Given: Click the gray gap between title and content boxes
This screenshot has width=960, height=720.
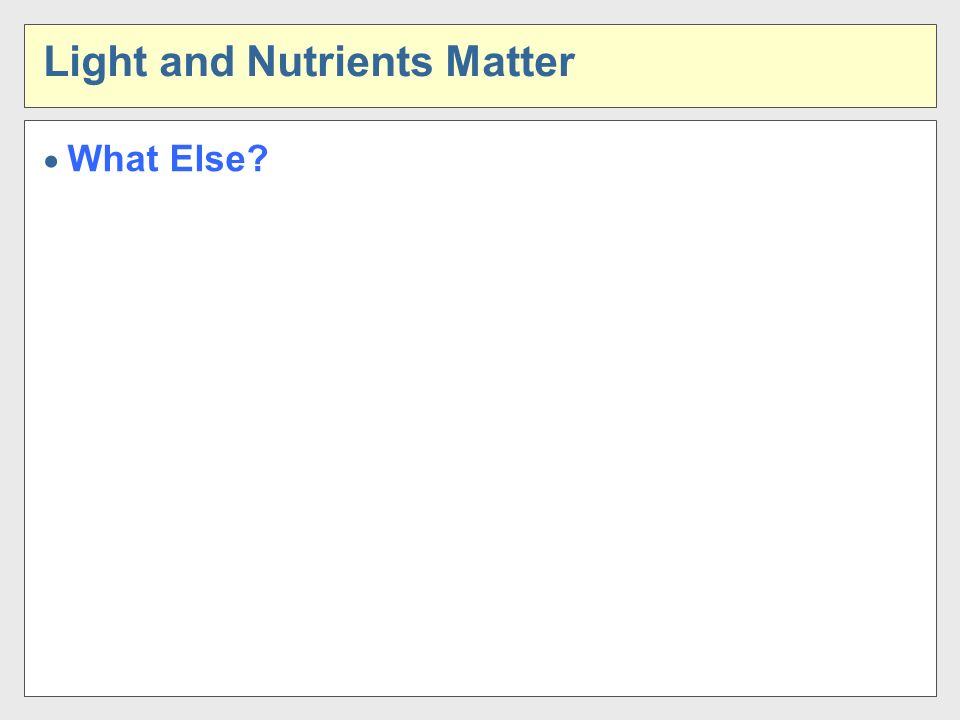Looking at the screenshot, I should pyautogui.click(x=481, y=114).
